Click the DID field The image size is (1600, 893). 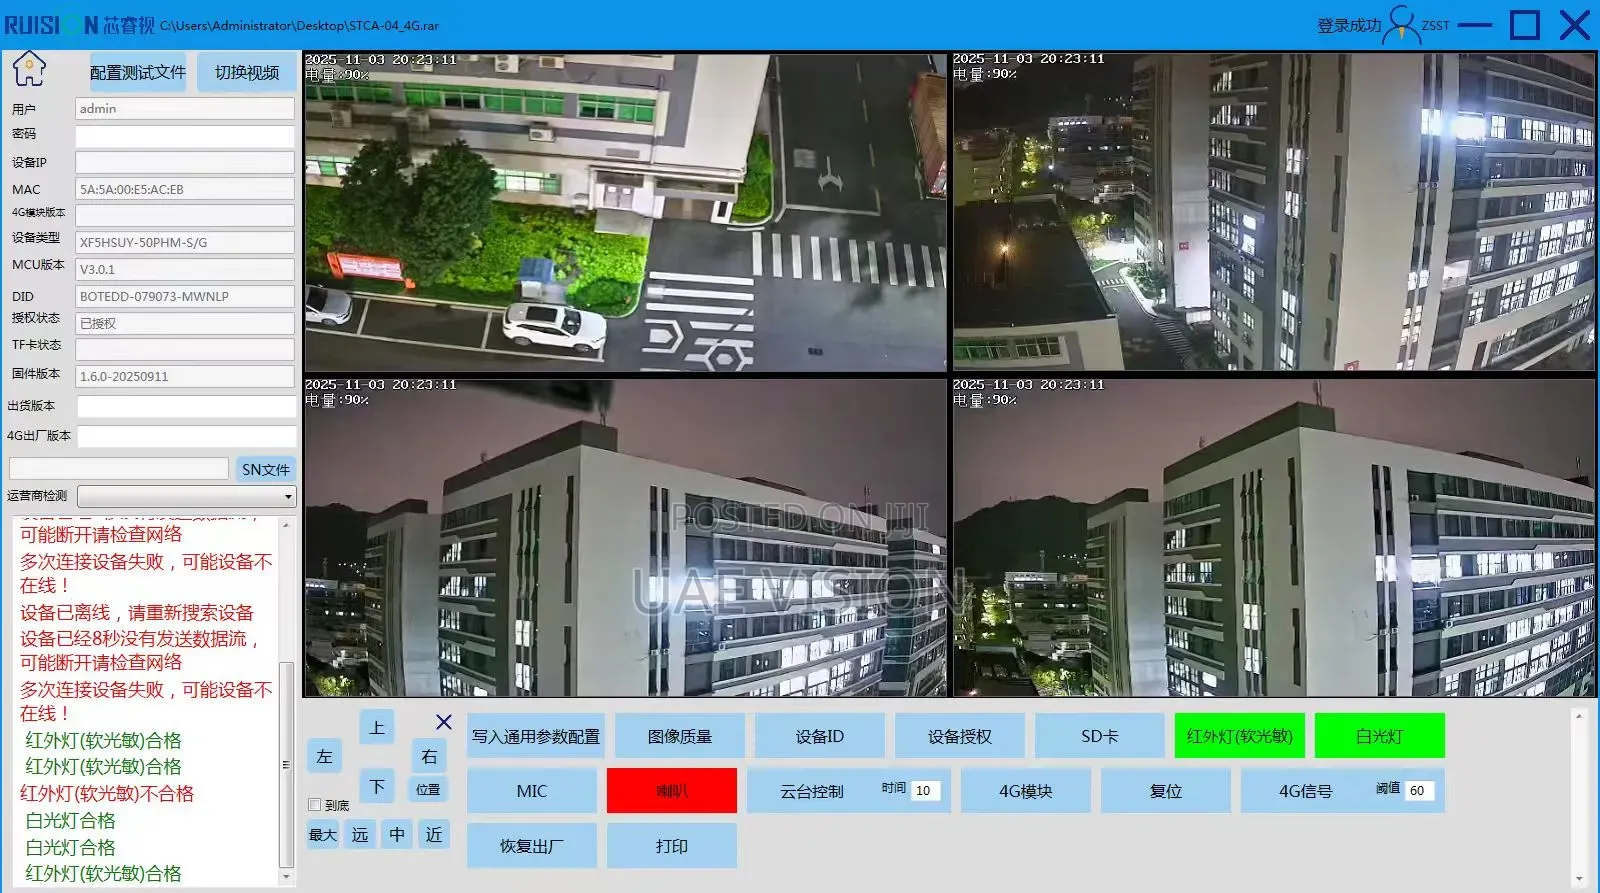(x=185, y=296)
